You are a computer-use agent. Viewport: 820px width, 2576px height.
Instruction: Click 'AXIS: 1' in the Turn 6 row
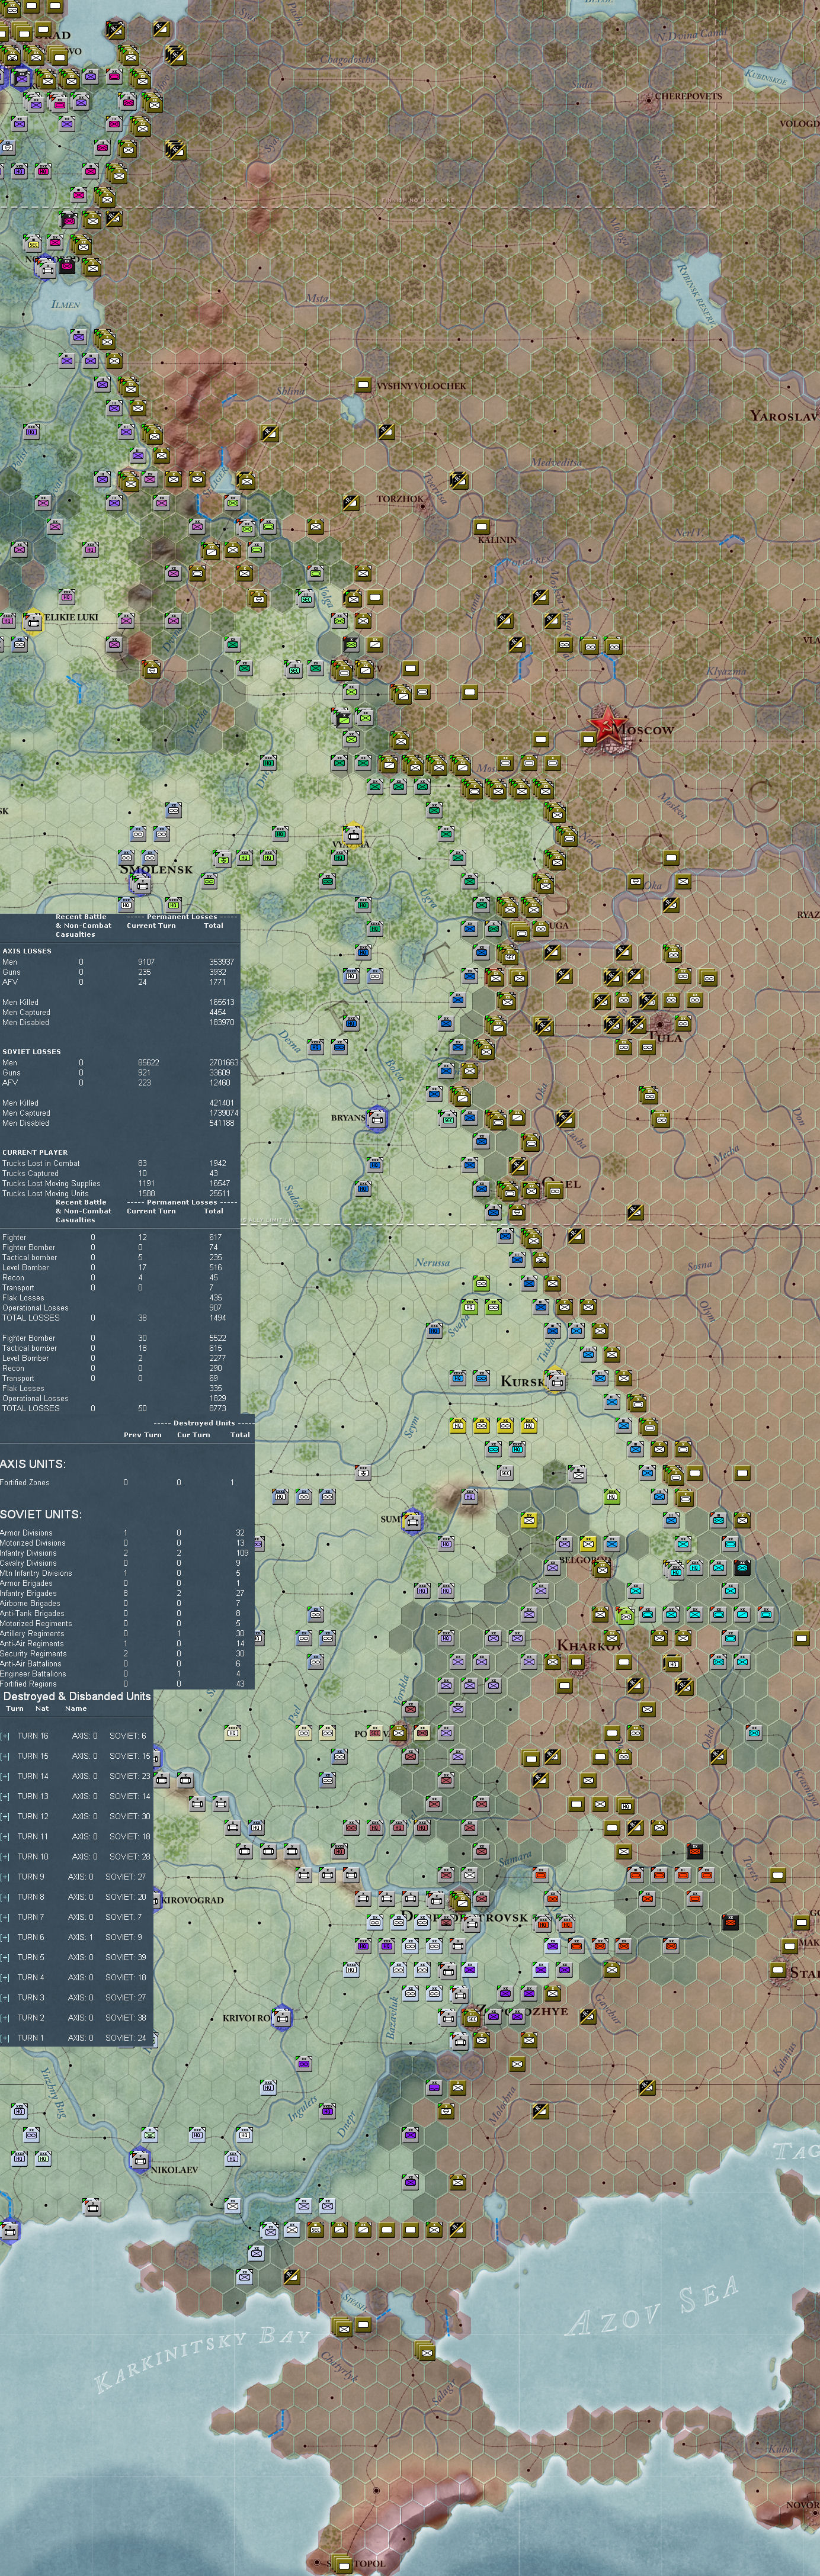(x=80, y=1937)
